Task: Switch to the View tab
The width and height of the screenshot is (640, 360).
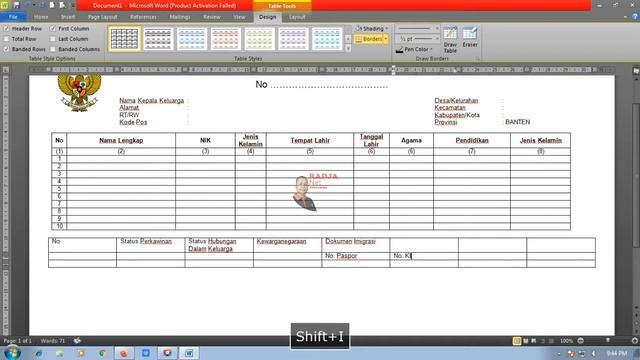Action: pos(239,17)
